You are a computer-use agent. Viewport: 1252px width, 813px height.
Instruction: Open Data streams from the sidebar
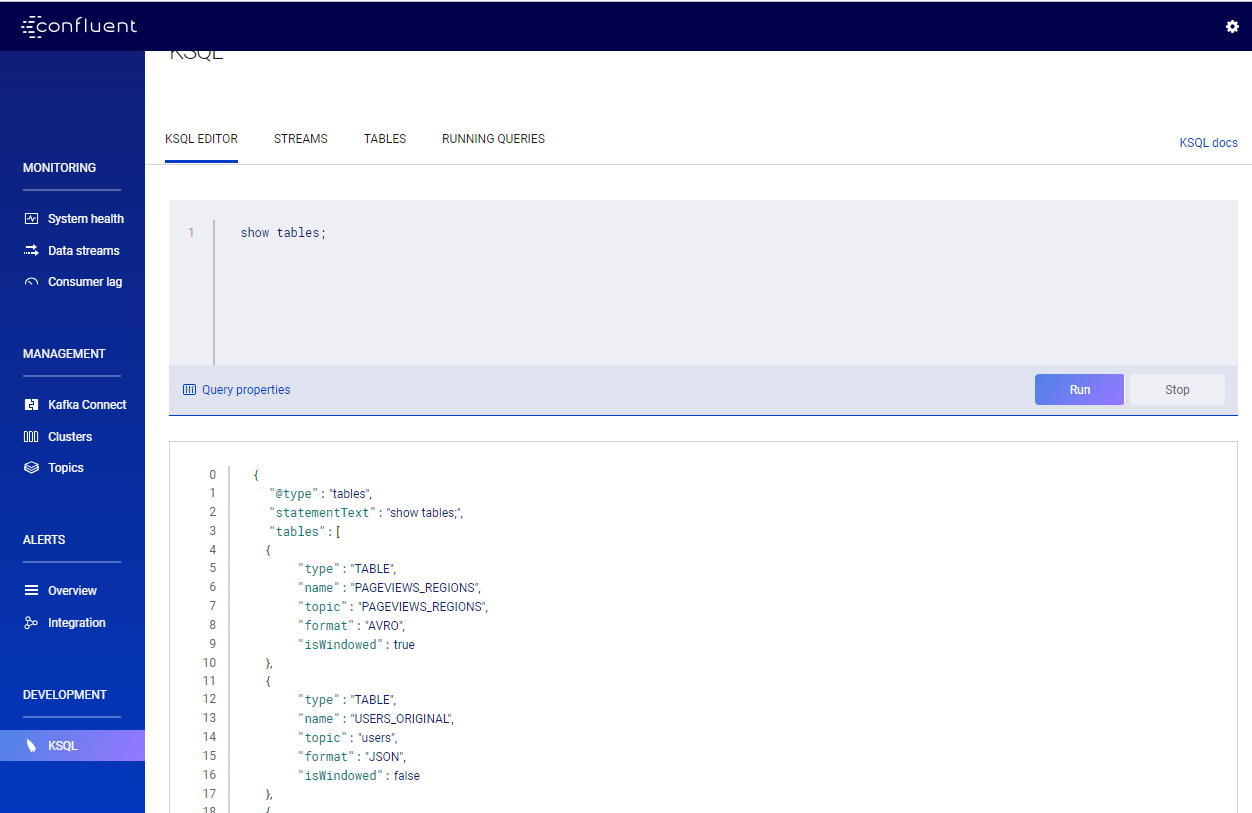click(x=31, y=250)
